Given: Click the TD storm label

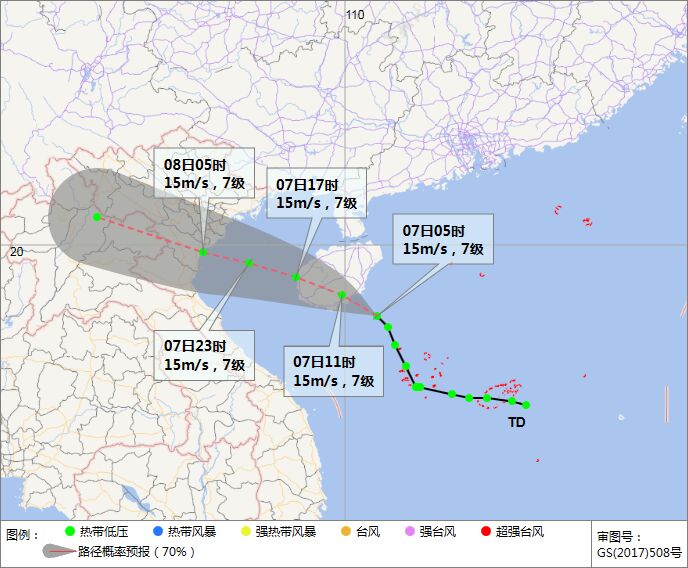Looking at the screenshot, I should [517, 423].
